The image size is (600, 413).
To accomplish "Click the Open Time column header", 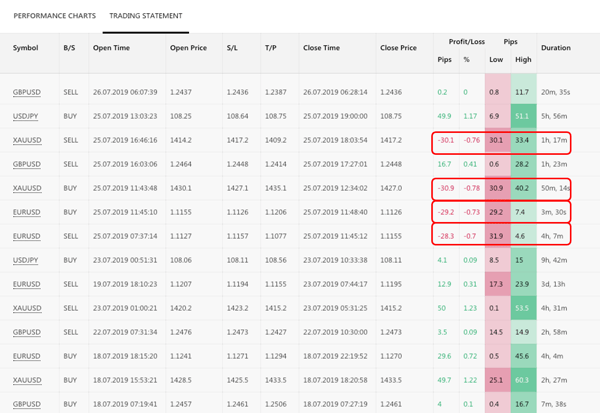I will coord(113,48).
